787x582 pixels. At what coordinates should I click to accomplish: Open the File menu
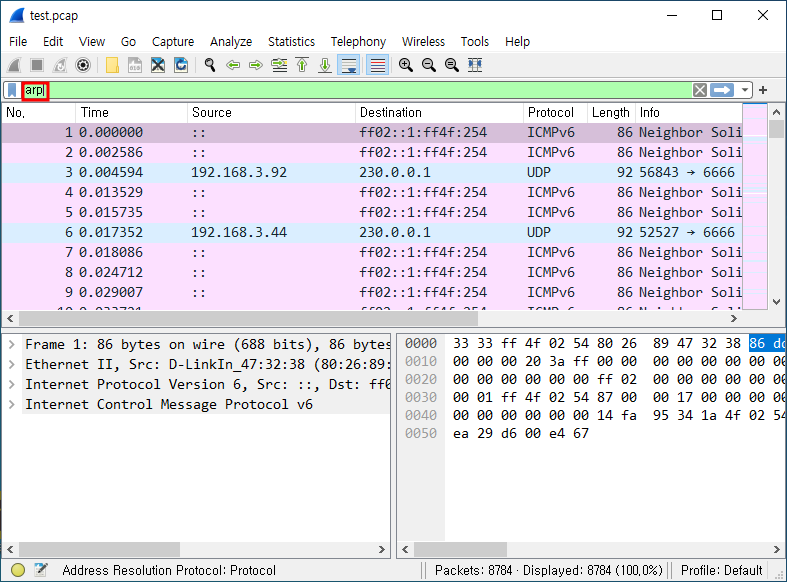pos(18,42)
